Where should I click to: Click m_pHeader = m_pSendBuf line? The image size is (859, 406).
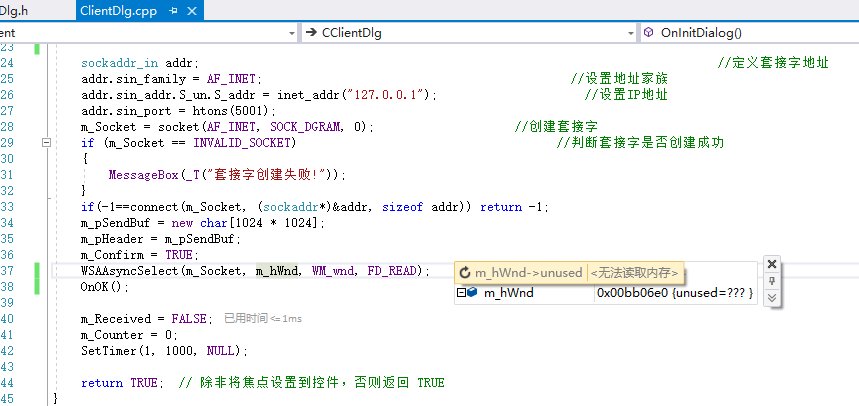[x=161, y=239]
